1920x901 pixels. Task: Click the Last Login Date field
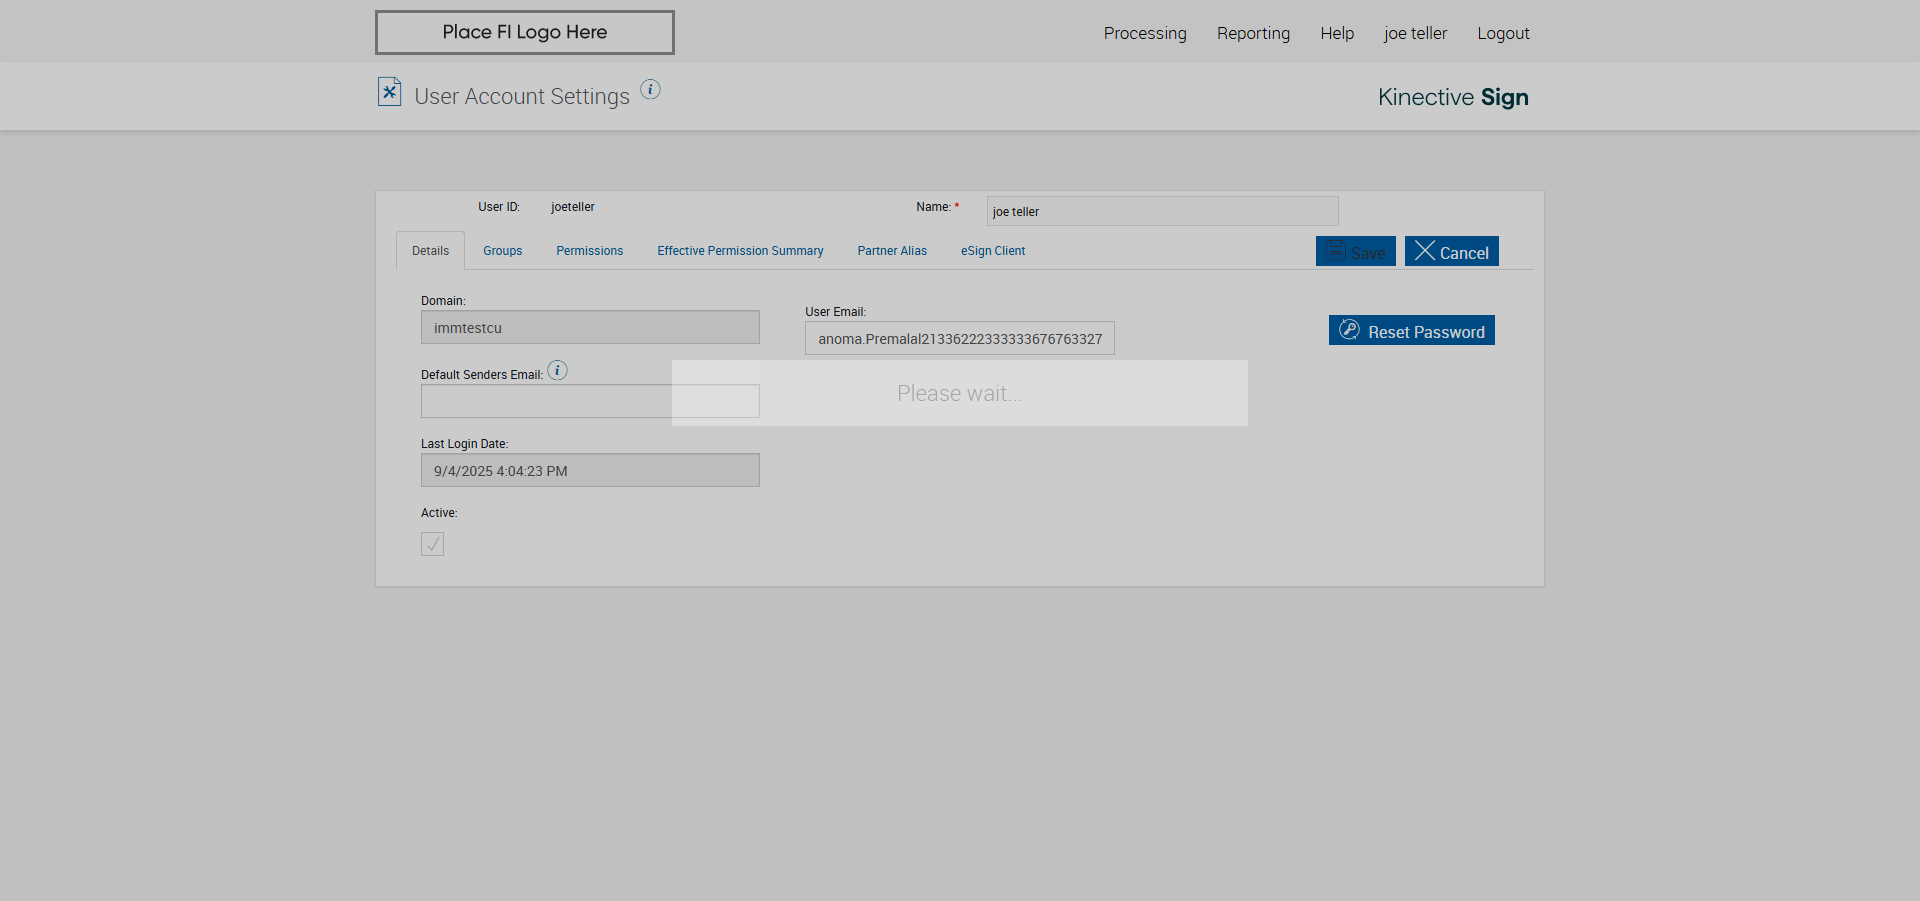[x=590, y=470]
